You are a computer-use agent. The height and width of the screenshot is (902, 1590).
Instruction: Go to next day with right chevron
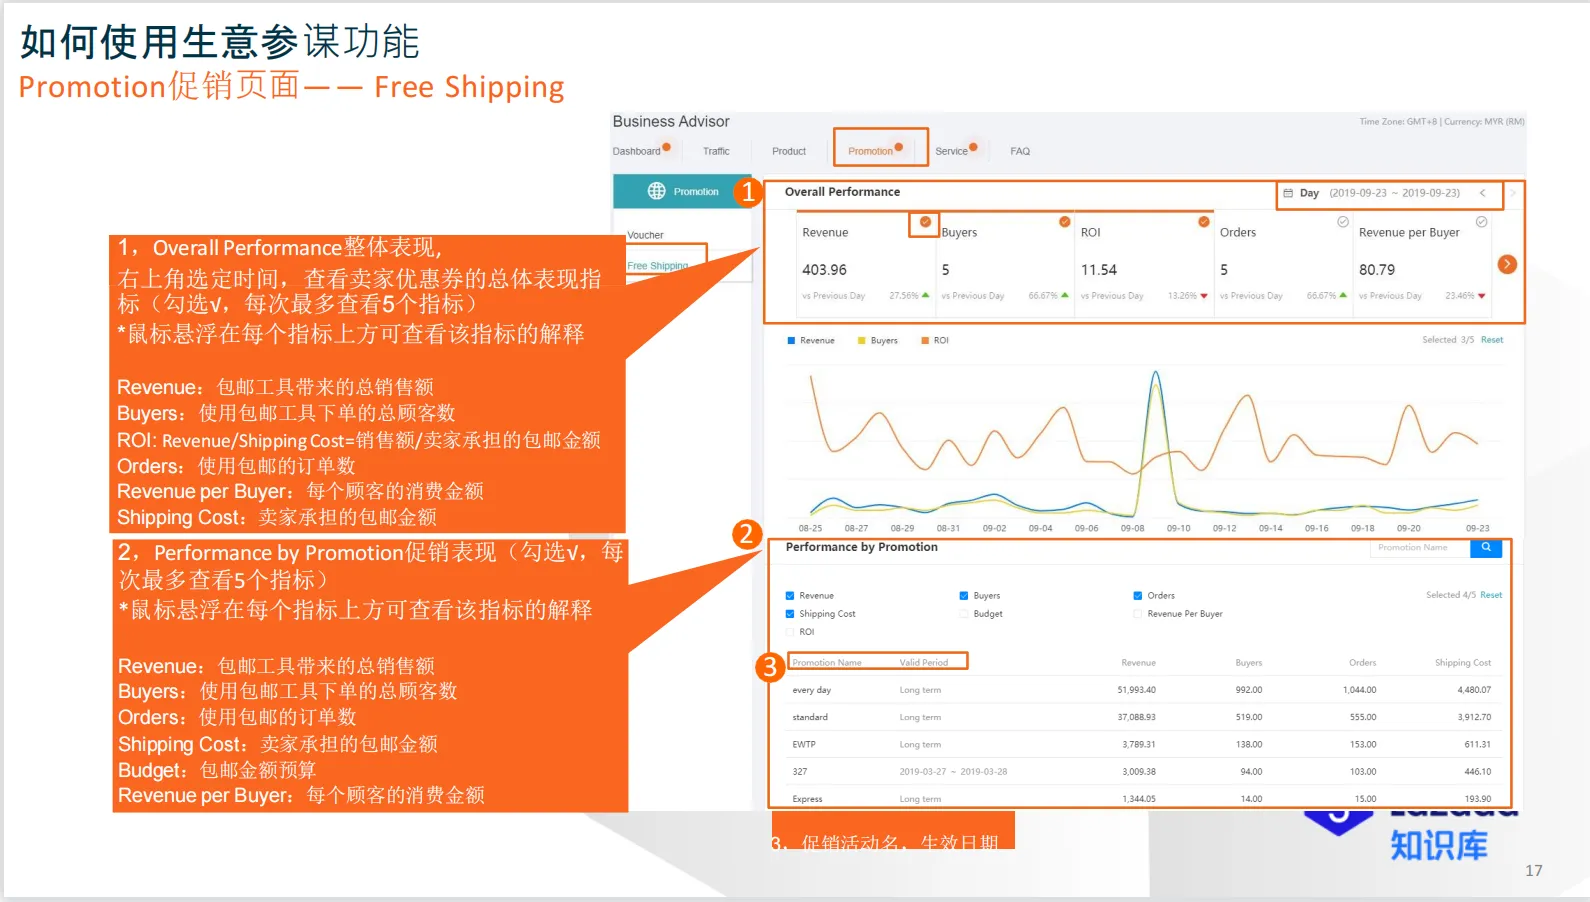pyautogui.click(x=1513, y=193)
